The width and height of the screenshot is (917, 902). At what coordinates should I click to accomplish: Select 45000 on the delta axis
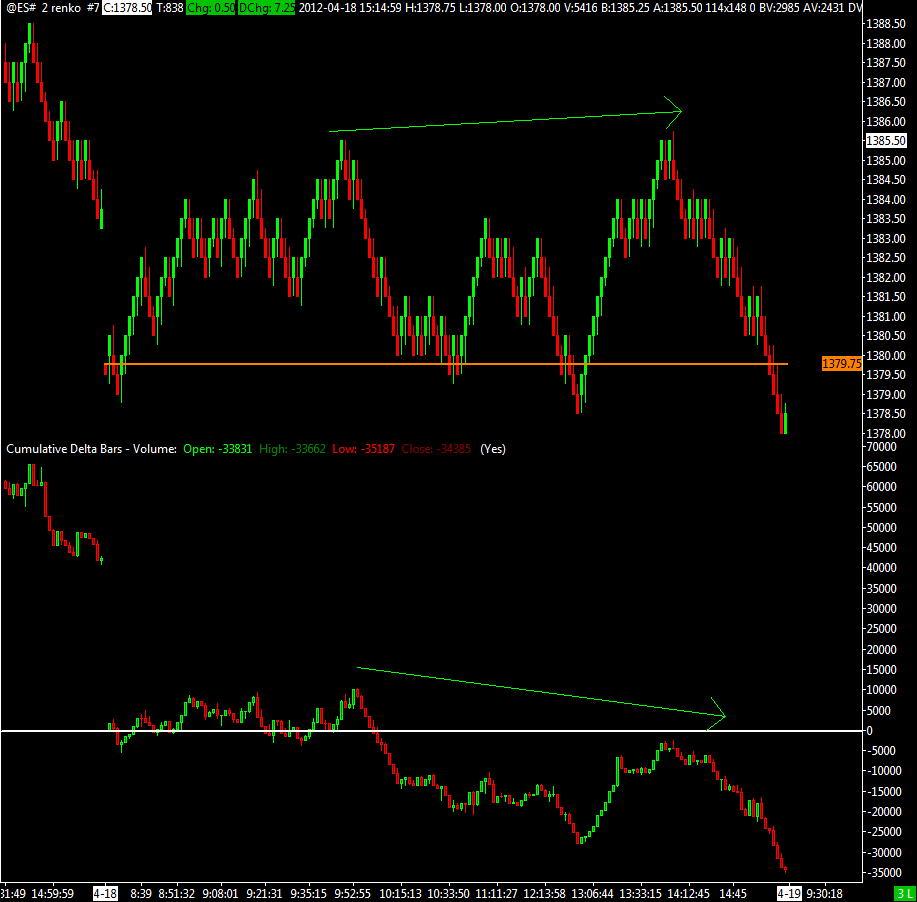pos(882,548)
